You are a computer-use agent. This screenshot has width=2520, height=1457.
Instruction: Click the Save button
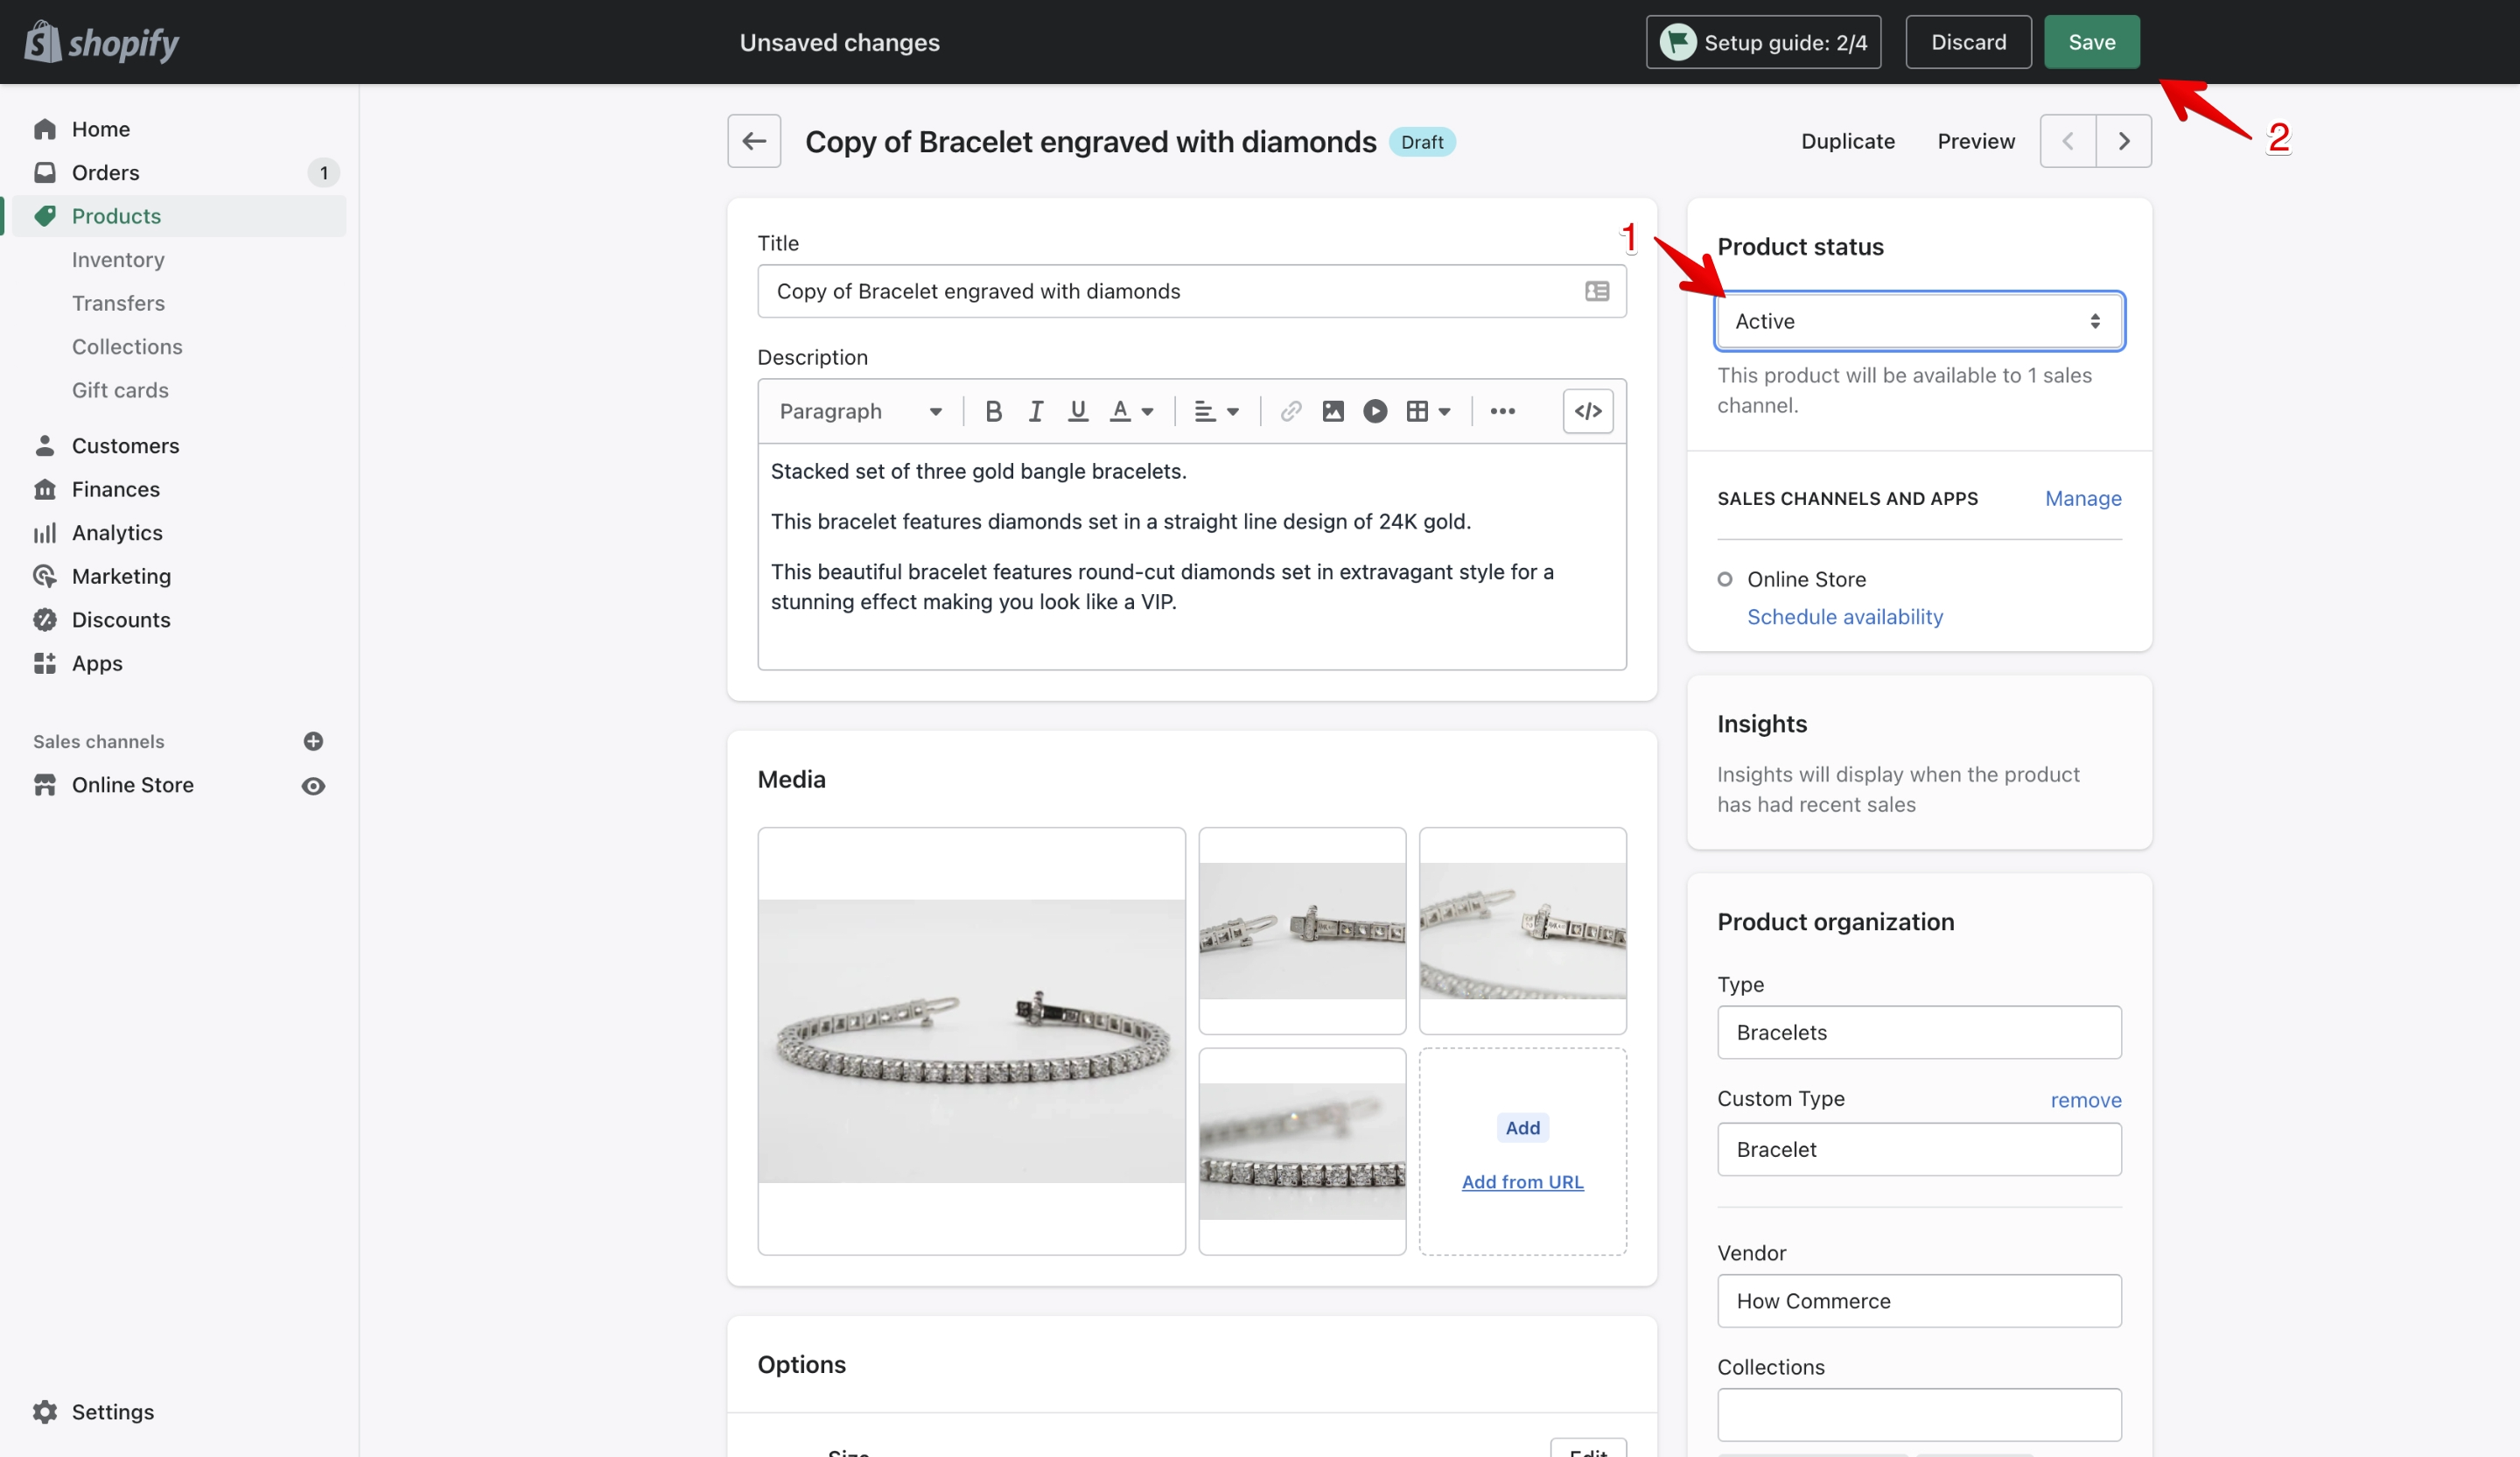2091,42
